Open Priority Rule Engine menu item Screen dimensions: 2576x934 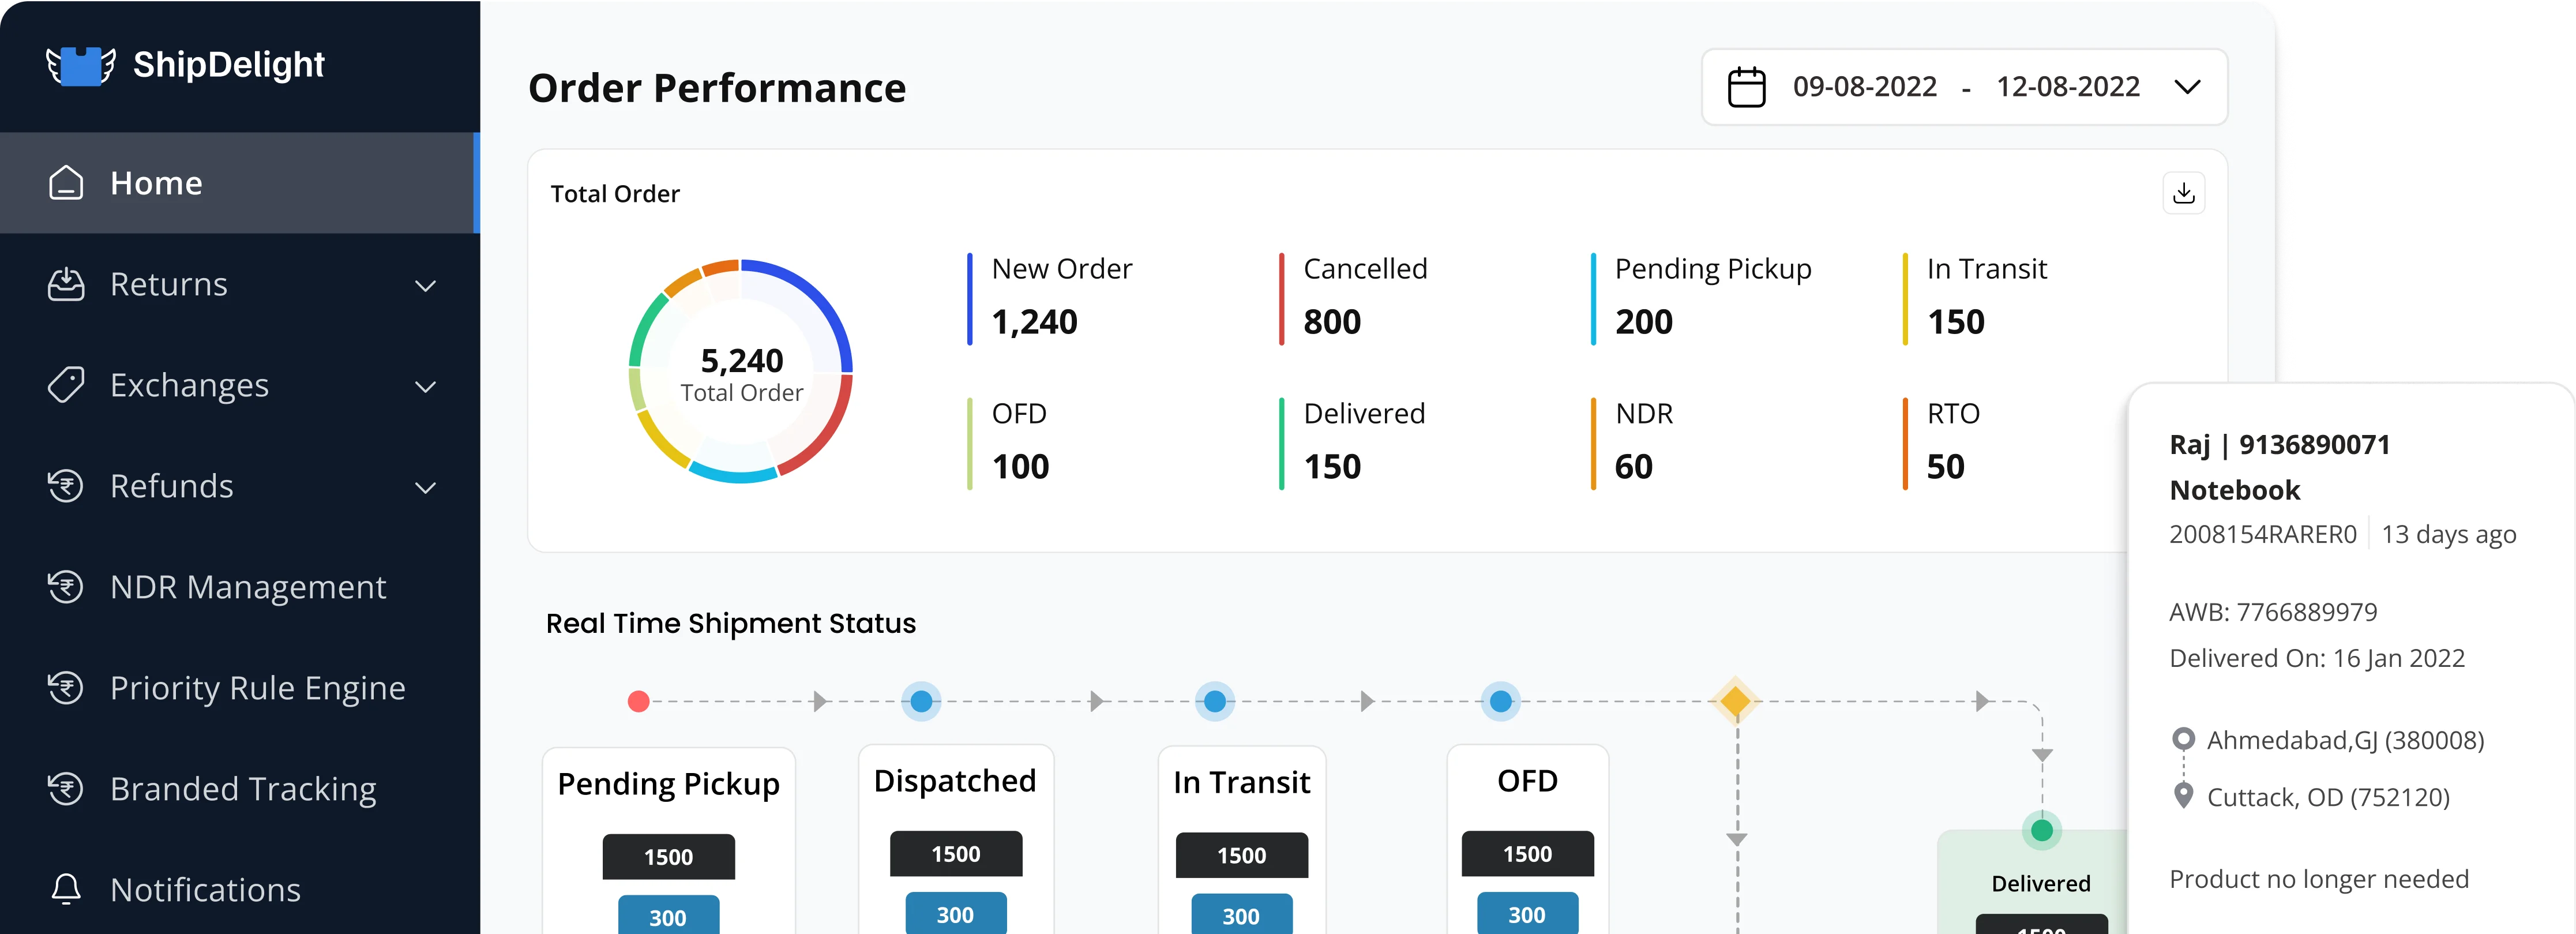(x=257, y=688)
